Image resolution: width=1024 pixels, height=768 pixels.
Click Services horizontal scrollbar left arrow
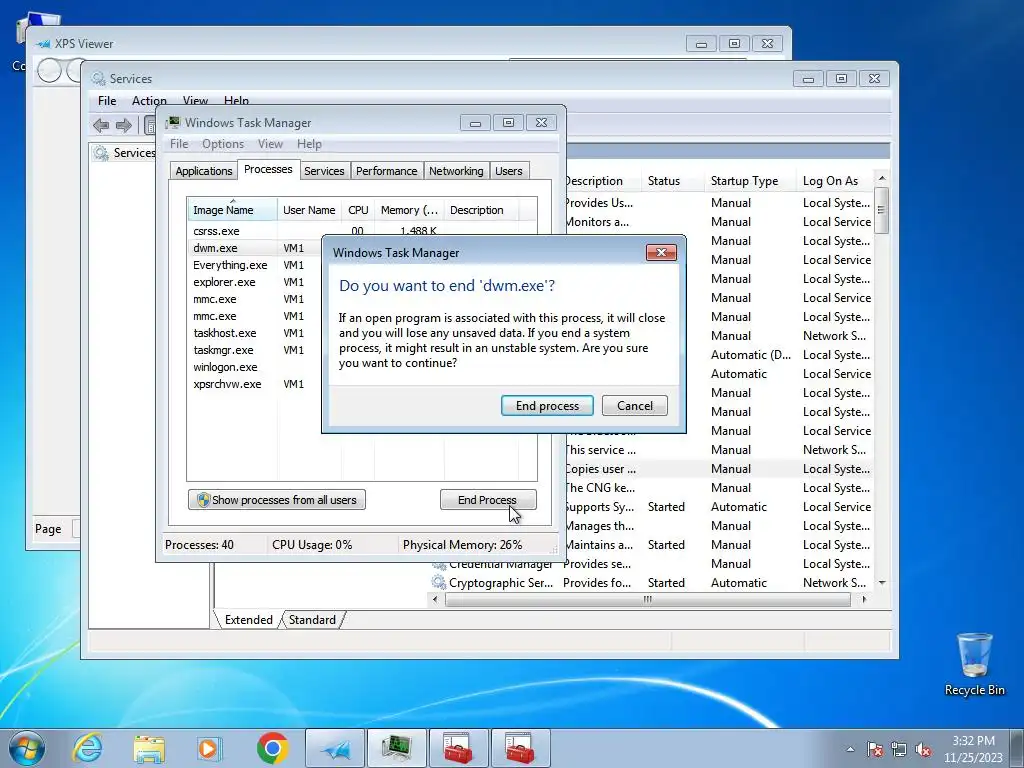tap(436, 599)
